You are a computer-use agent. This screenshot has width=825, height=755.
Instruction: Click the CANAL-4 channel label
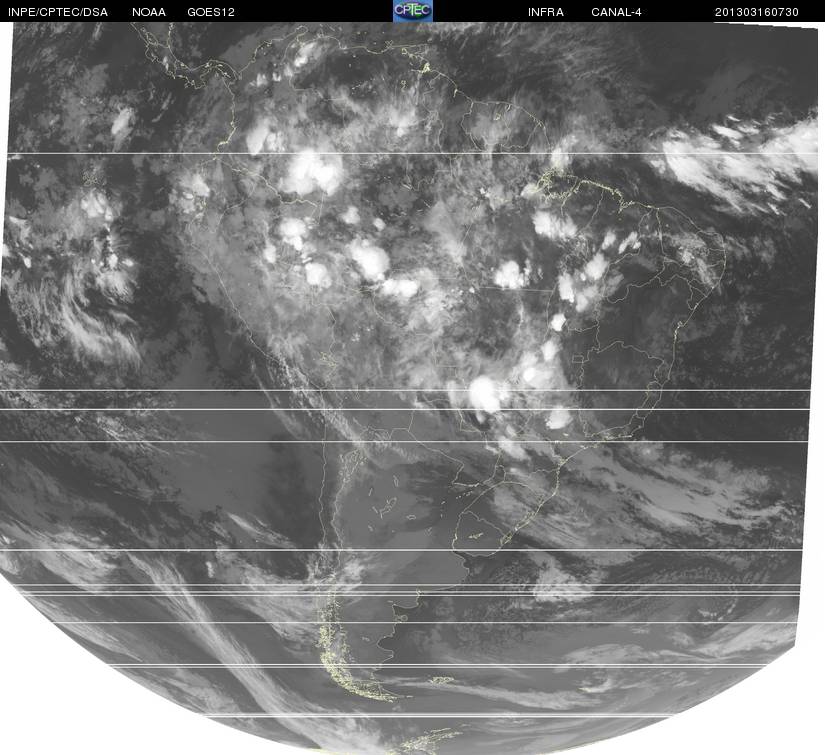(616, 12)
